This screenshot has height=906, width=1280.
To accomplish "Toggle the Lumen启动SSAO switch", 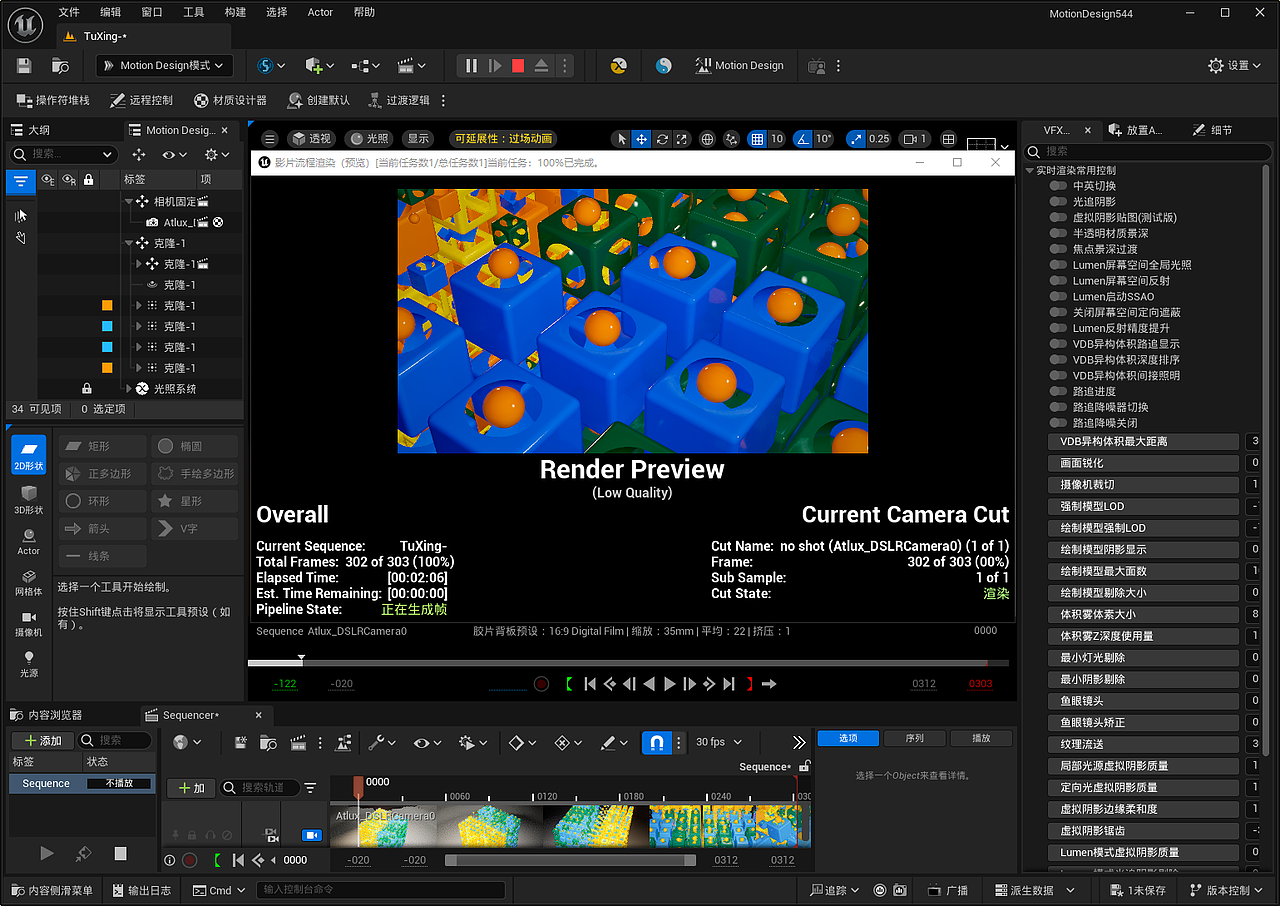I will pos(1057,297).
